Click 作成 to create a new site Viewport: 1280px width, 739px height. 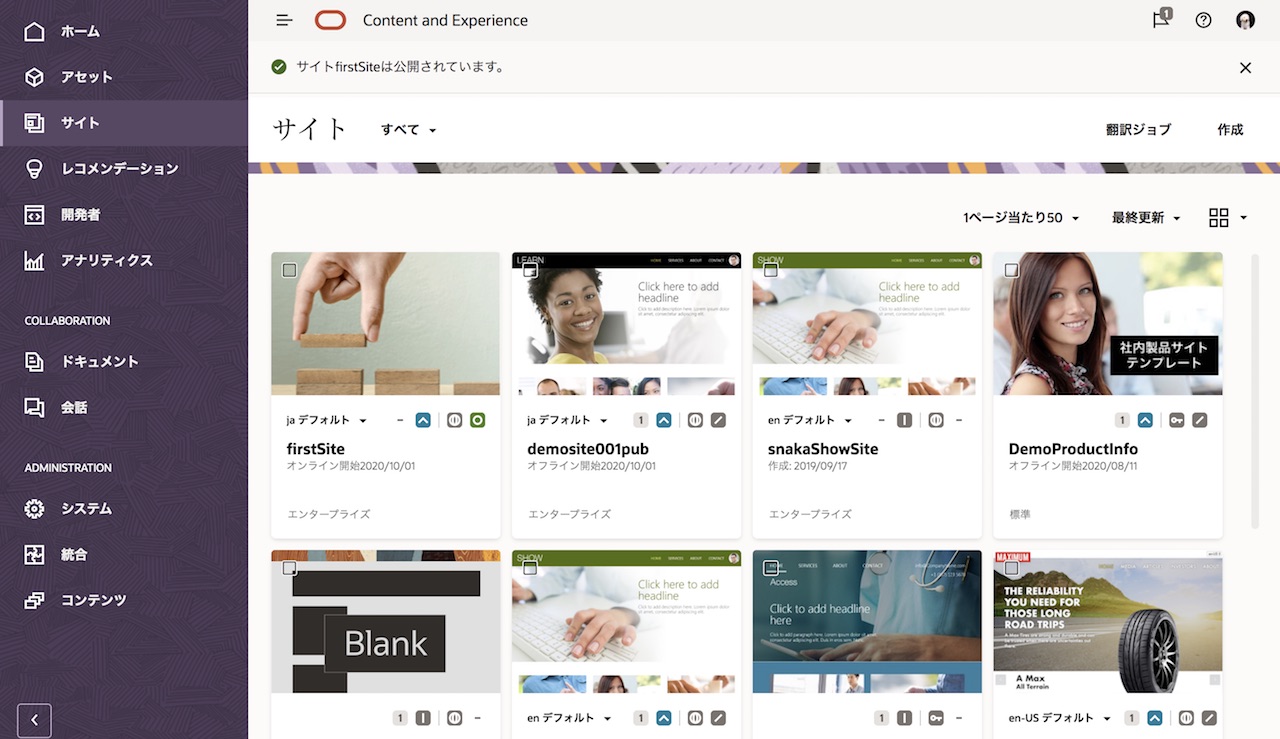tap(1229, 129)
